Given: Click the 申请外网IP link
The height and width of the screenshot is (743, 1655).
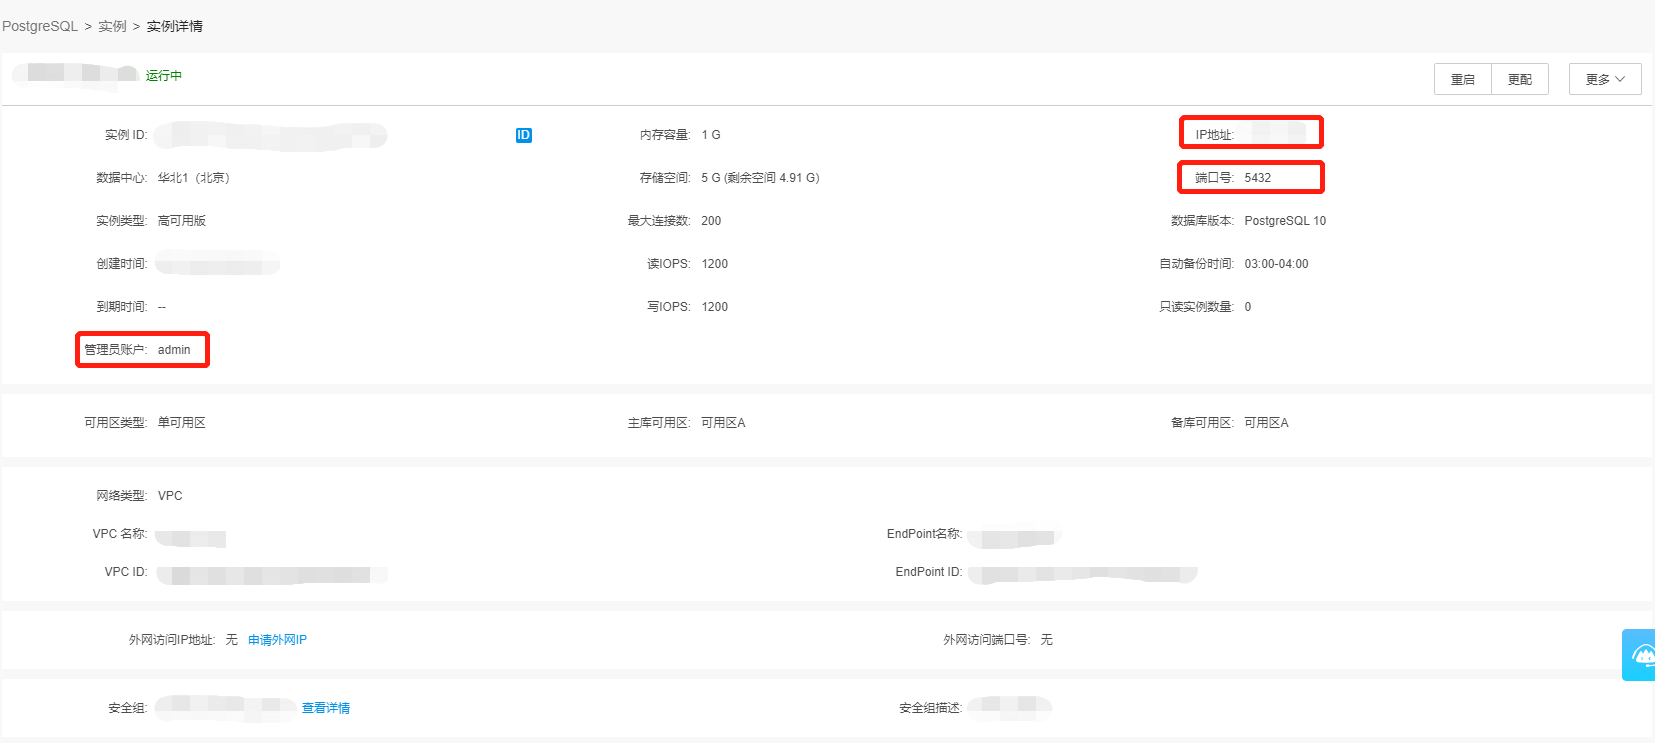Looking at the screenshot, I should point(277,640).
